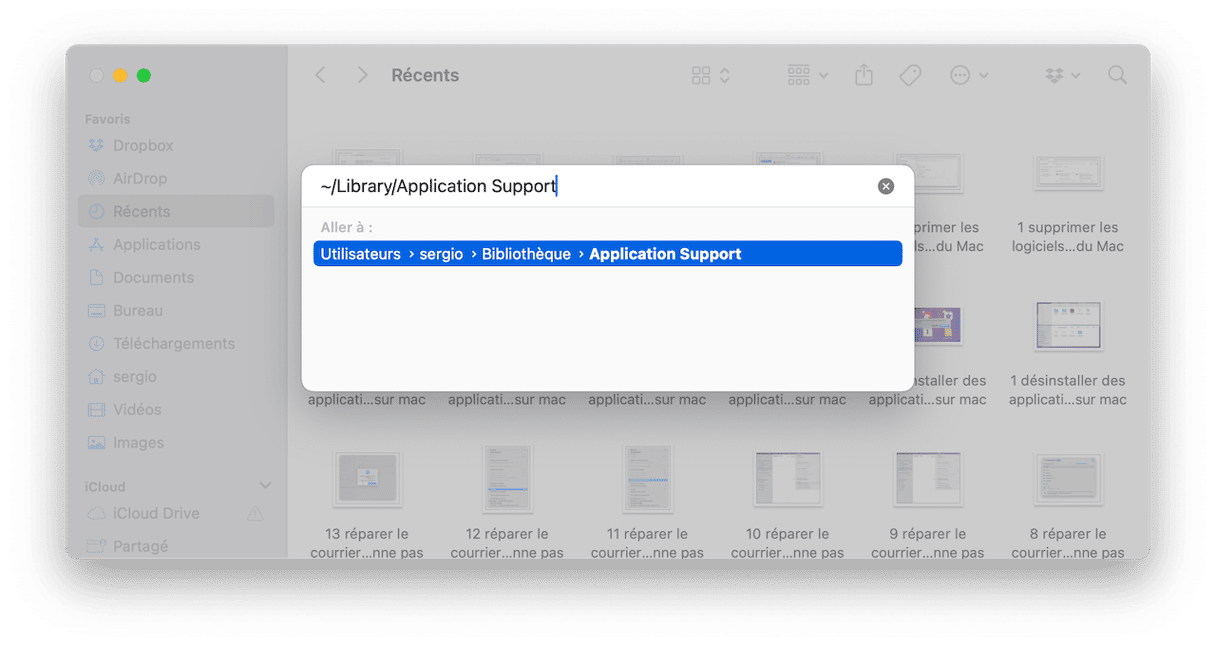
Task: Switch view mode with icon view selector
Action: coord(711,75)
